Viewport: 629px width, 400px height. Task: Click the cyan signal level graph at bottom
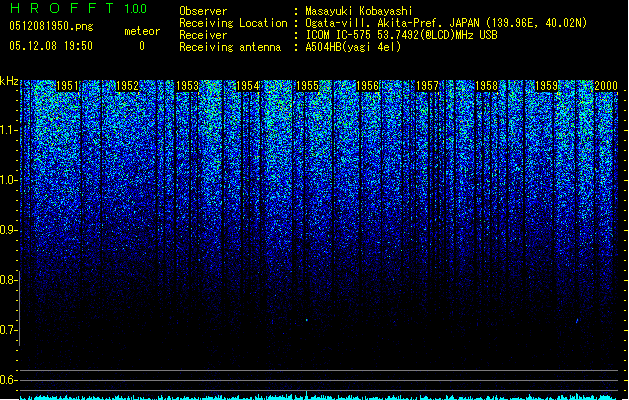(x=319, y=396)
